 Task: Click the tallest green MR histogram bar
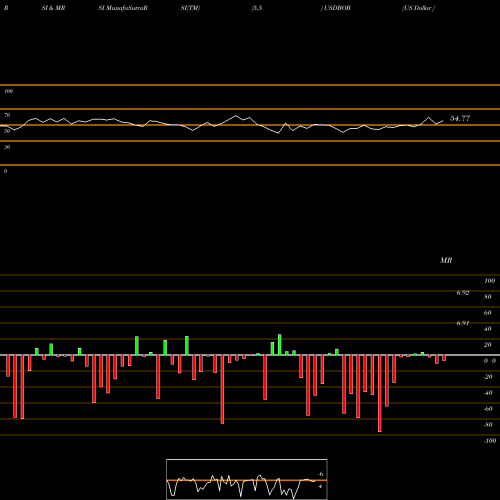coord(279,345)
